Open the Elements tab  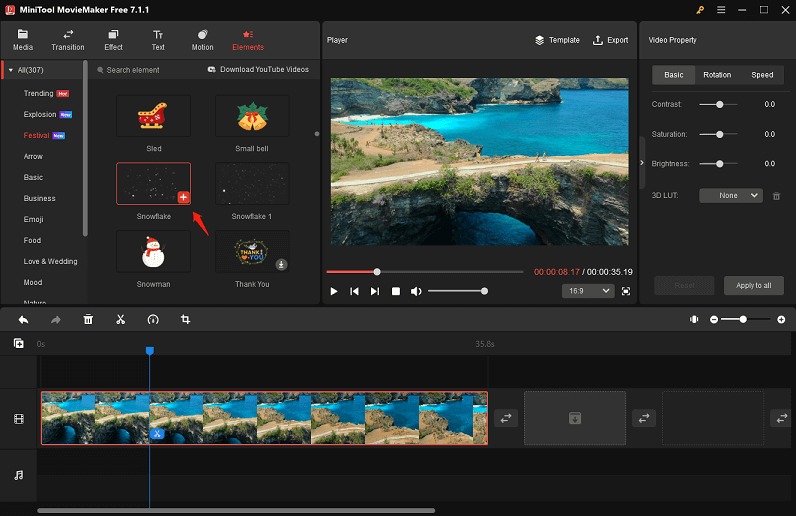pyautogui.click(x=248, y=40)
